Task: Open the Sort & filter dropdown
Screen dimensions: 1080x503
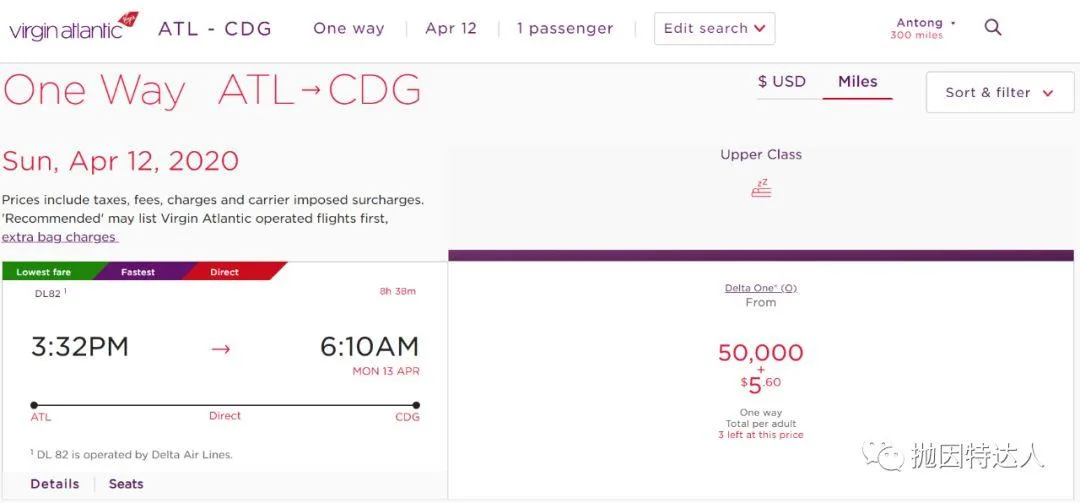Action: point(999,92)
